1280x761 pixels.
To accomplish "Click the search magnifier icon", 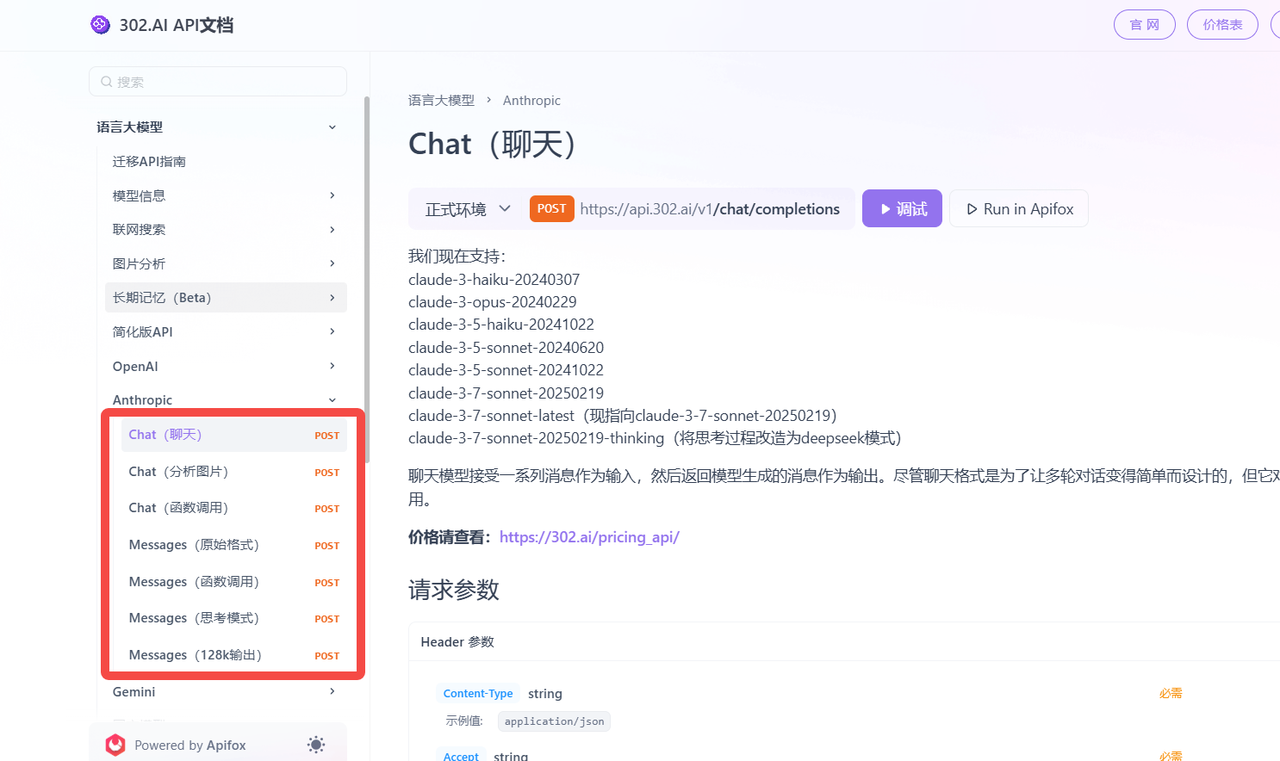I will point(105,82).
